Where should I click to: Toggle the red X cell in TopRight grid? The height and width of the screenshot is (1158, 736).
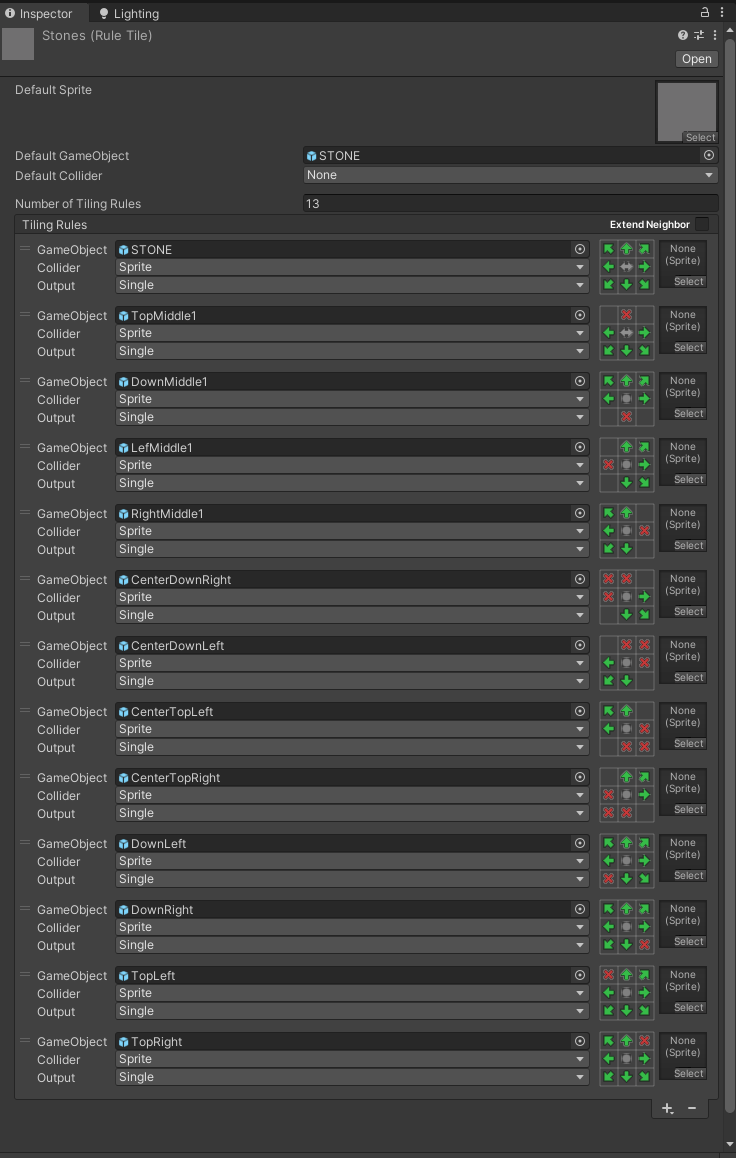644,1041
